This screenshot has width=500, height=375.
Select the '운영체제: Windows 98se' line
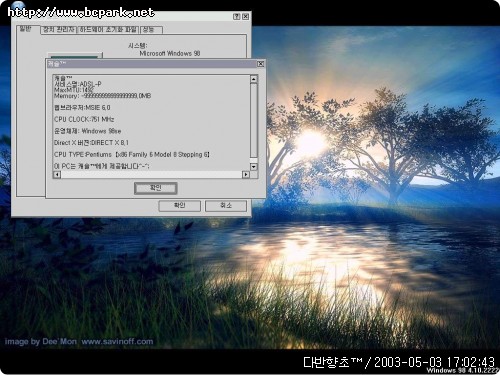click(x=88, y=131)
